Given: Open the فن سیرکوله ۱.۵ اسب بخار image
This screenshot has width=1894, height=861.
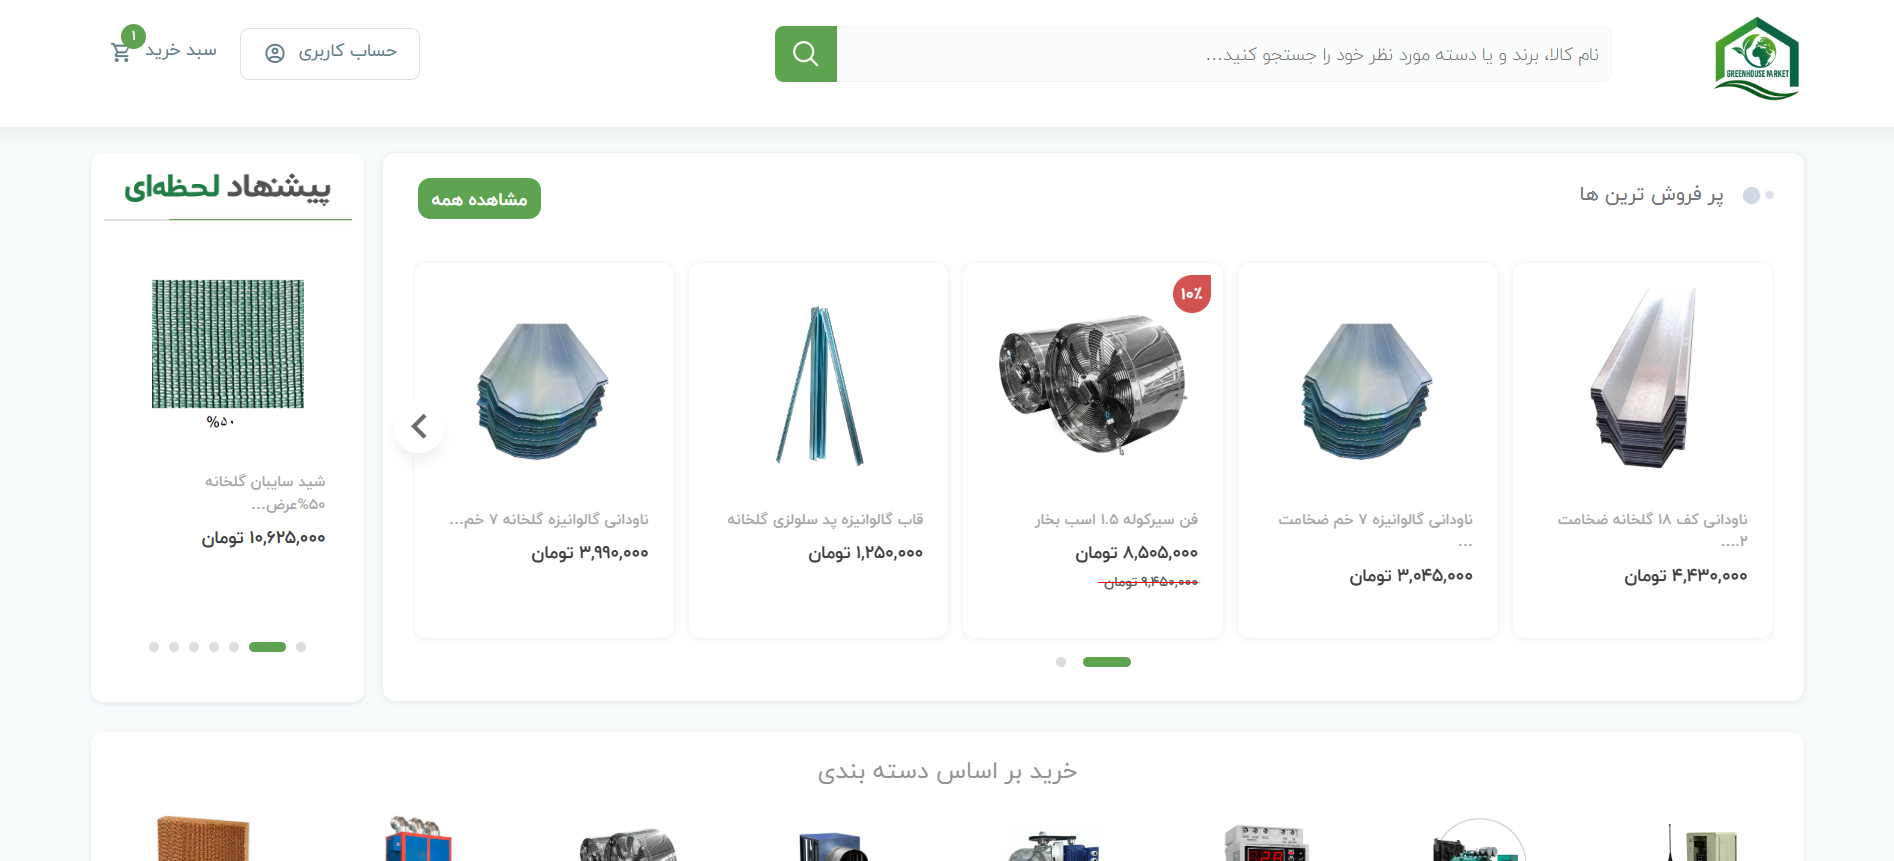Looking at the screenshot, I should coord(1092,384).
